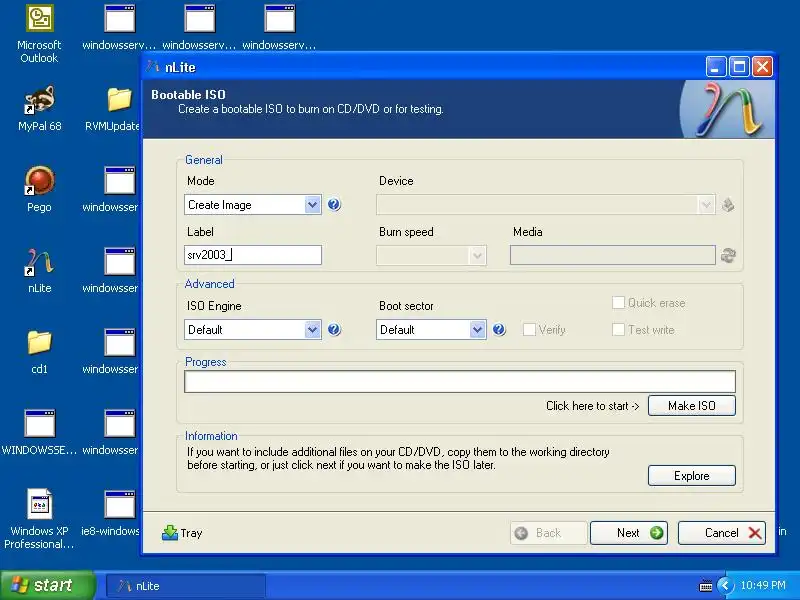Select the cd1 folder on the desktop
This screenshot has width=800, height=600.
point(39,352)
